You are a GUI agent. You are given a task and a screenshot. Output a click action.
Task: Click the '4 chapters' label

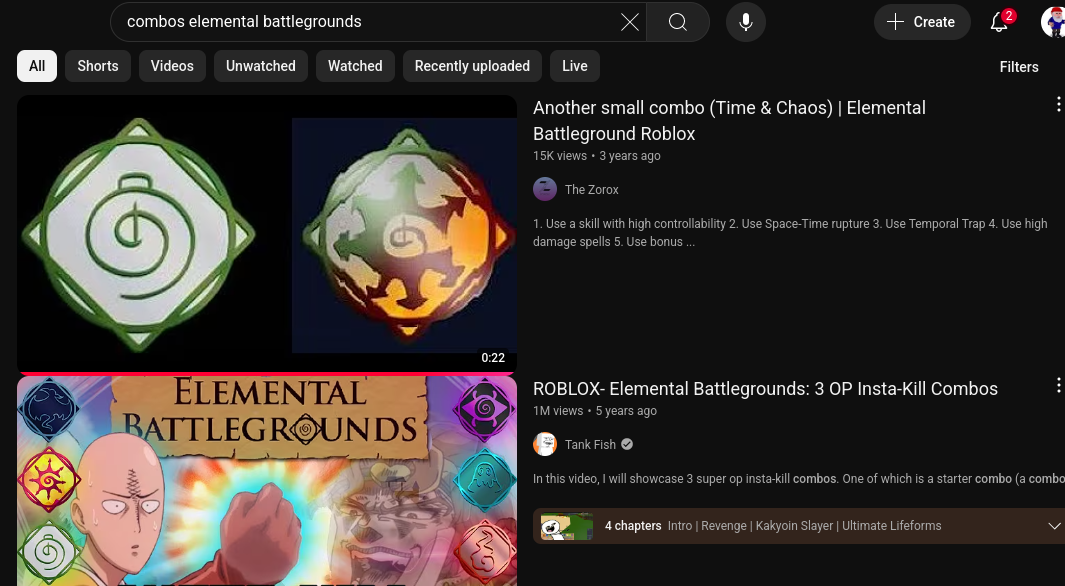[x=633, y=526]
